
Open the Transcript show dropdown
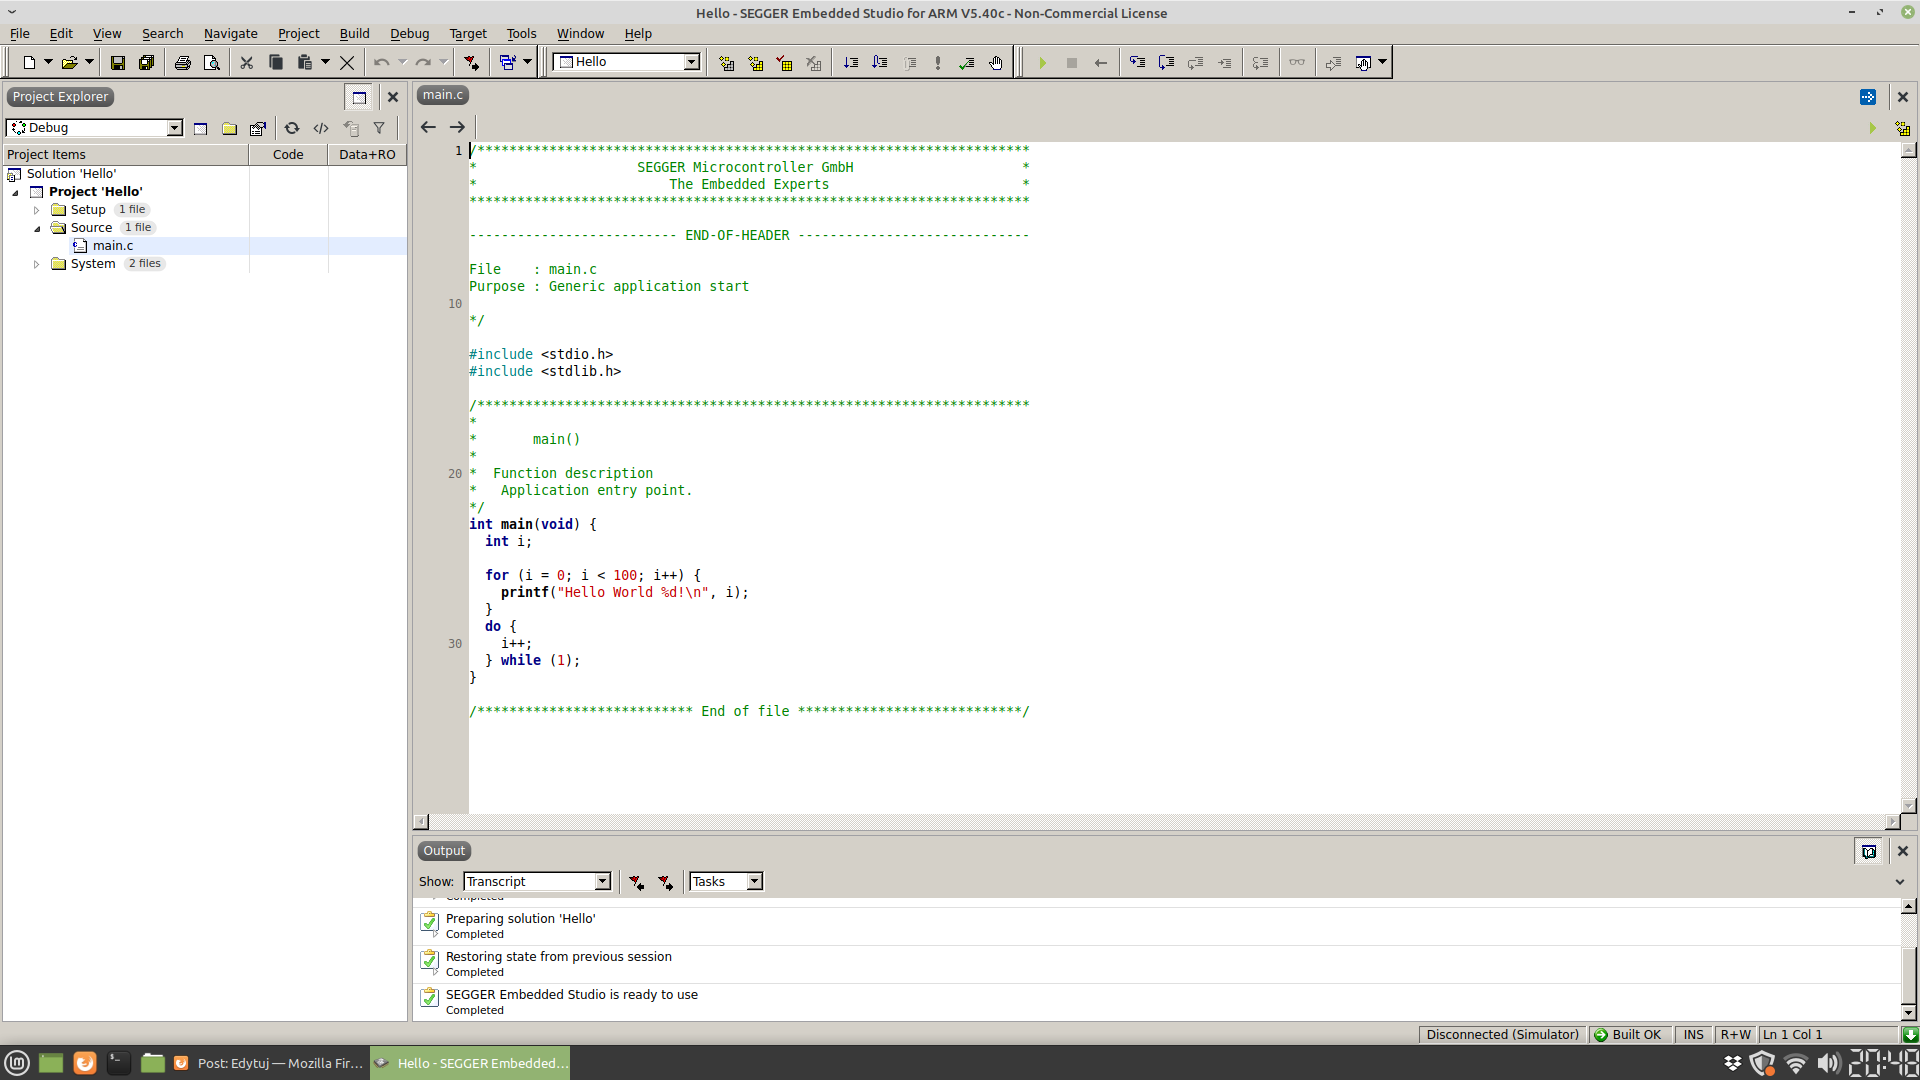pyautogui.click(x=602, y=881)
